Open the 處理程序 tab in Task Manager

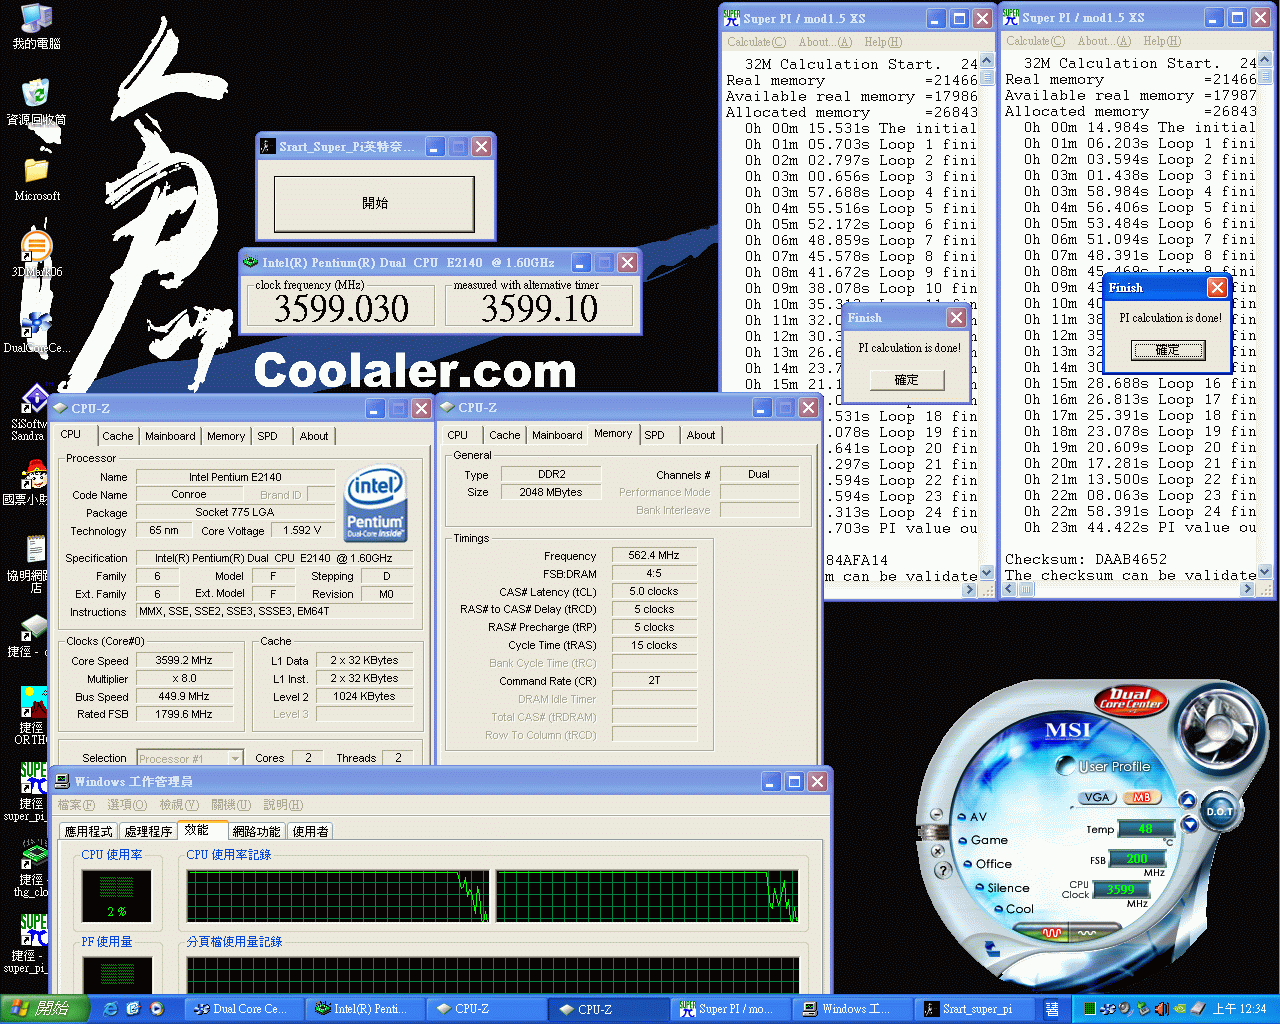(148, 831)
